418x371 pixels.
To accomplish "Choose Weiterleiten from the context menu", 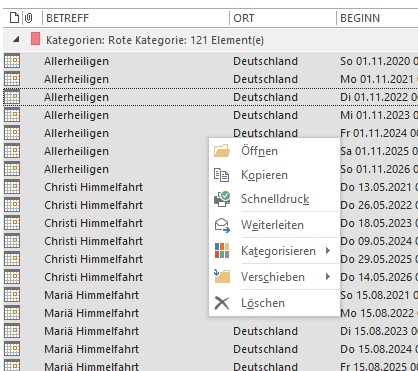I will tap(274, 225).
